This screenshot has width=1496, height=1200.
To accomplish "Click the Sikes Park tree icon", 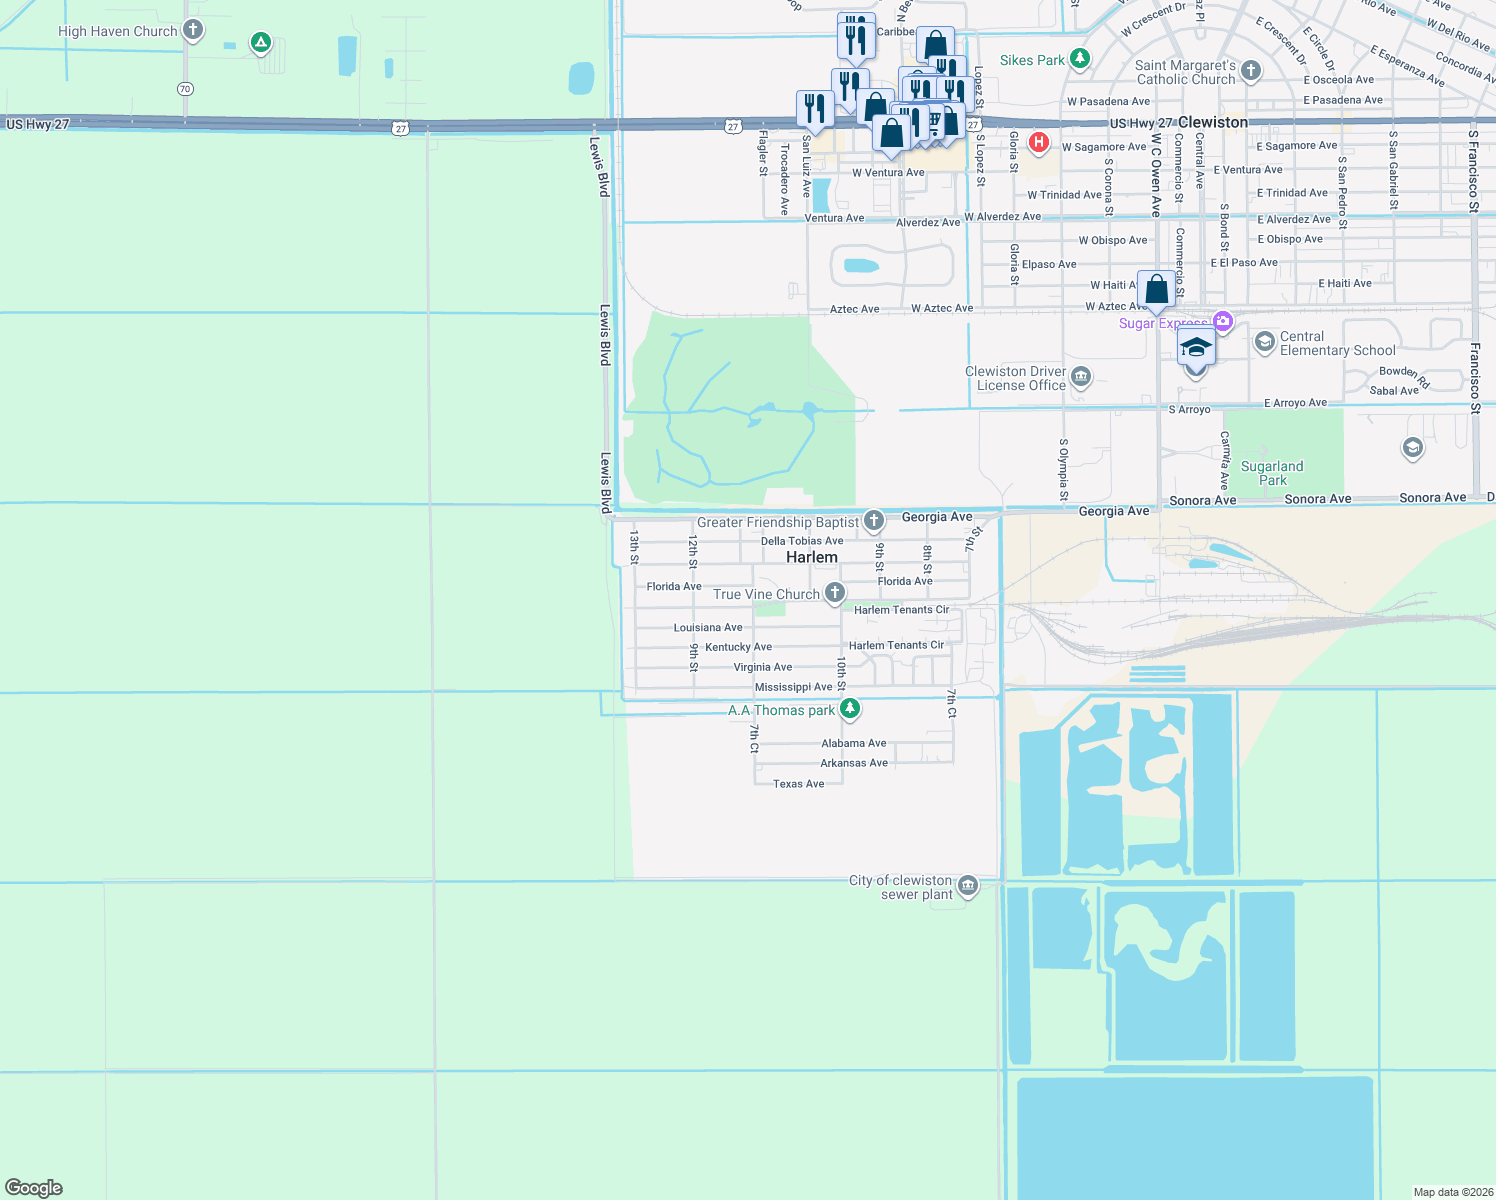I will 1079,57.
